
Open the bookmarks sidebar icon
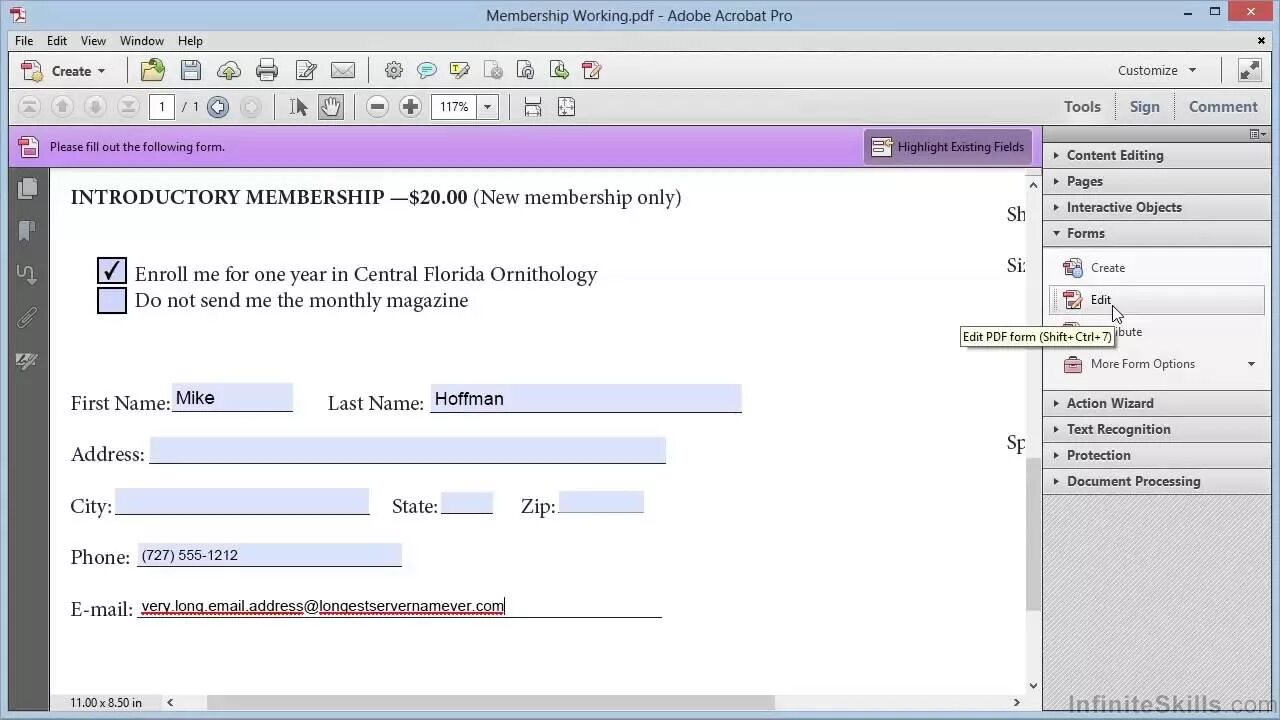pyautogui.click(x=27, y=231)
